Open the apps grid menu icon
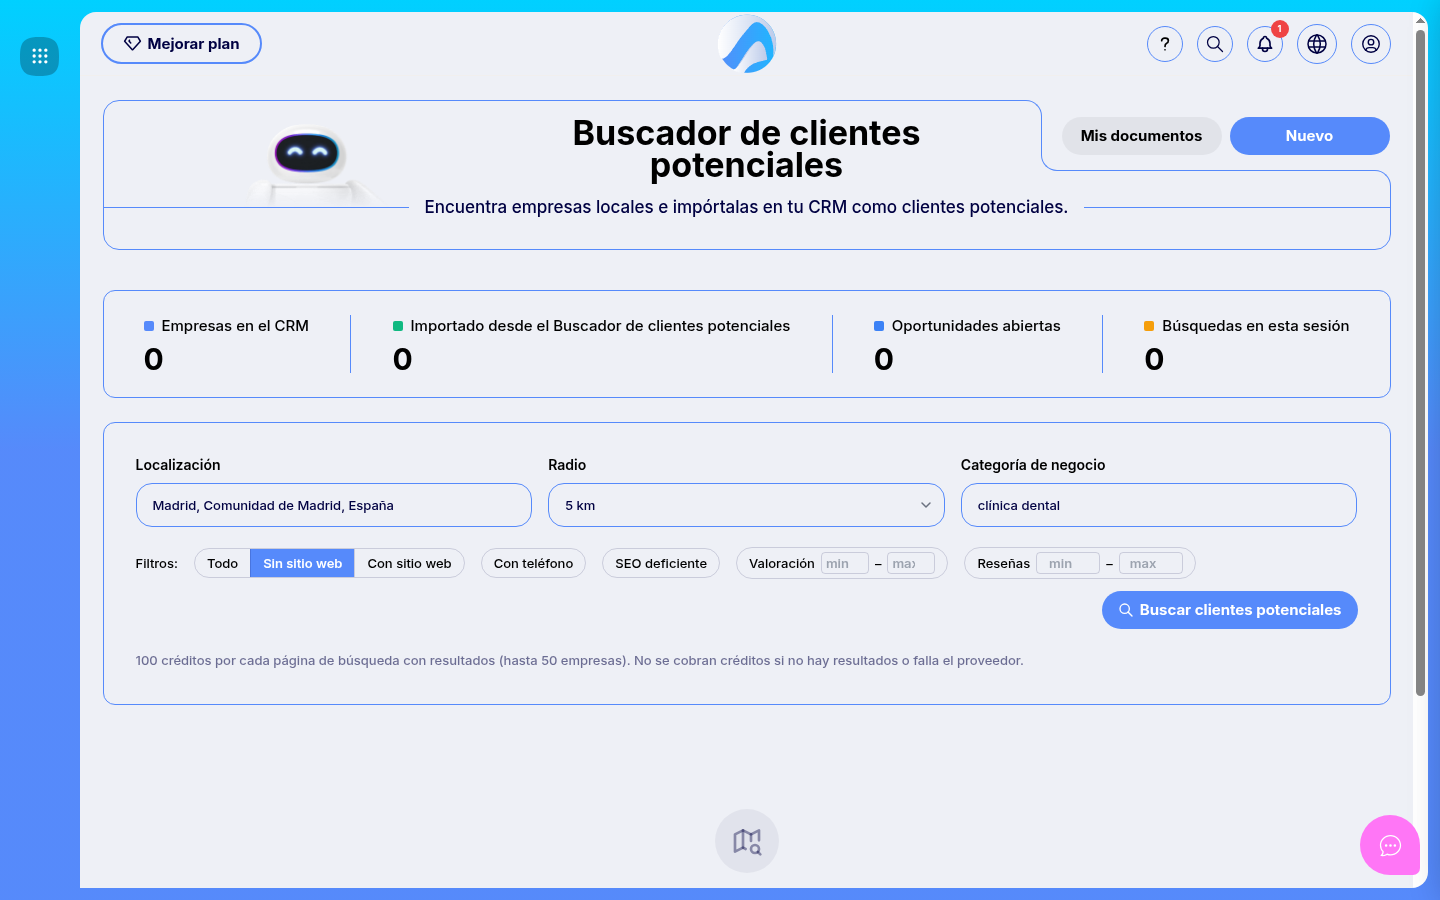The image size is (1440, 900). [x=40, y=56]
